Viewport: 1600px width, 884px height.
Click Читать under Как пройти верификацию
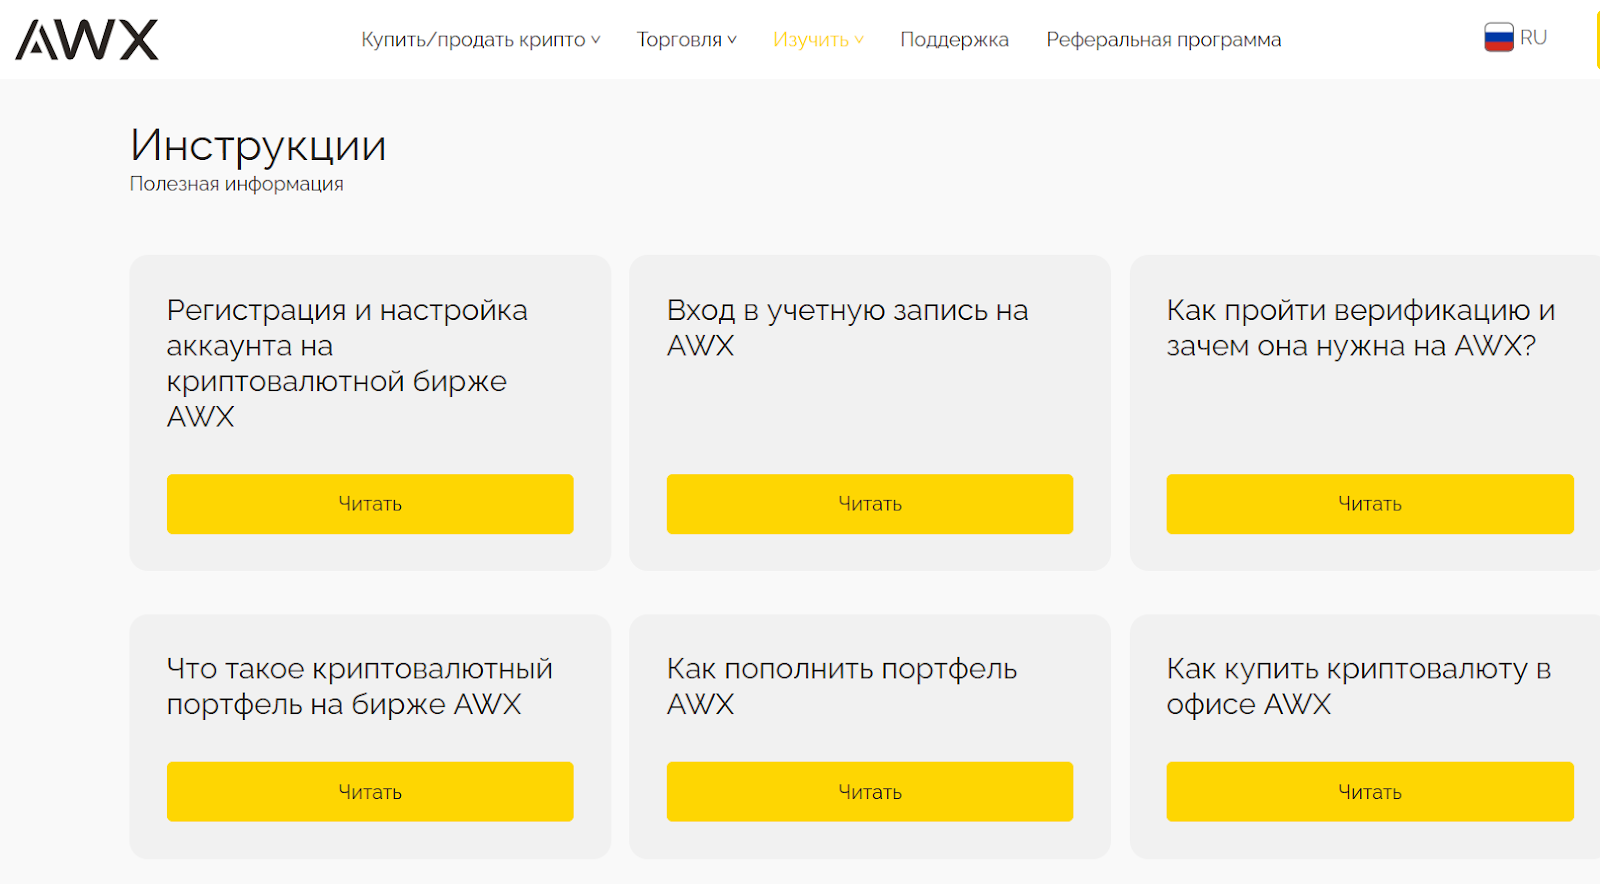1369,504
